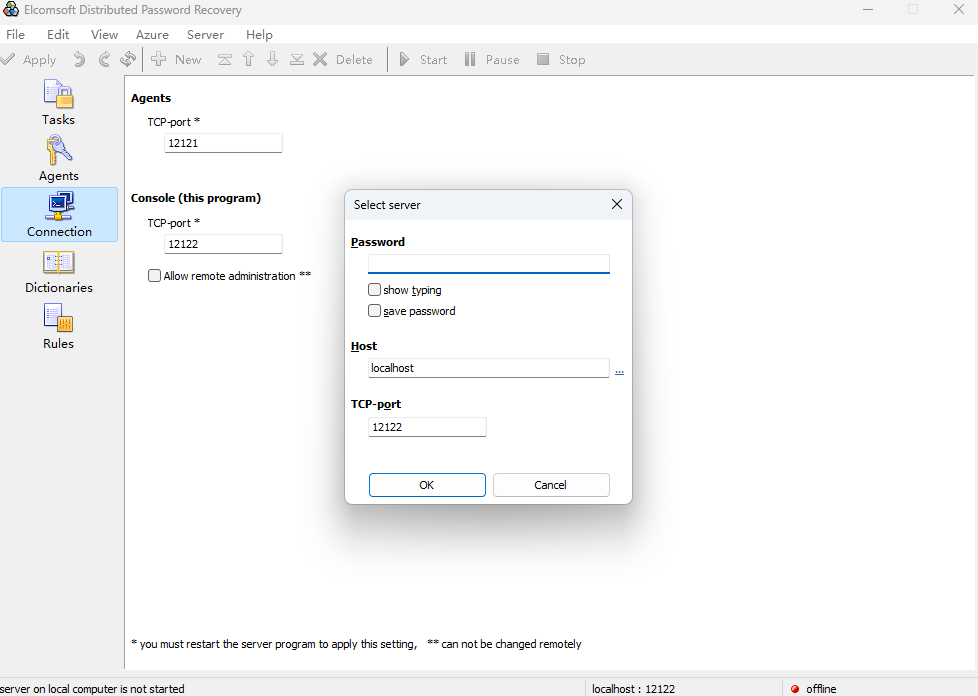Click the Agents TCP-port field 12121
The width and height of the screenshot is (978, 696).
pyautogui.click(x=223, y=143)
